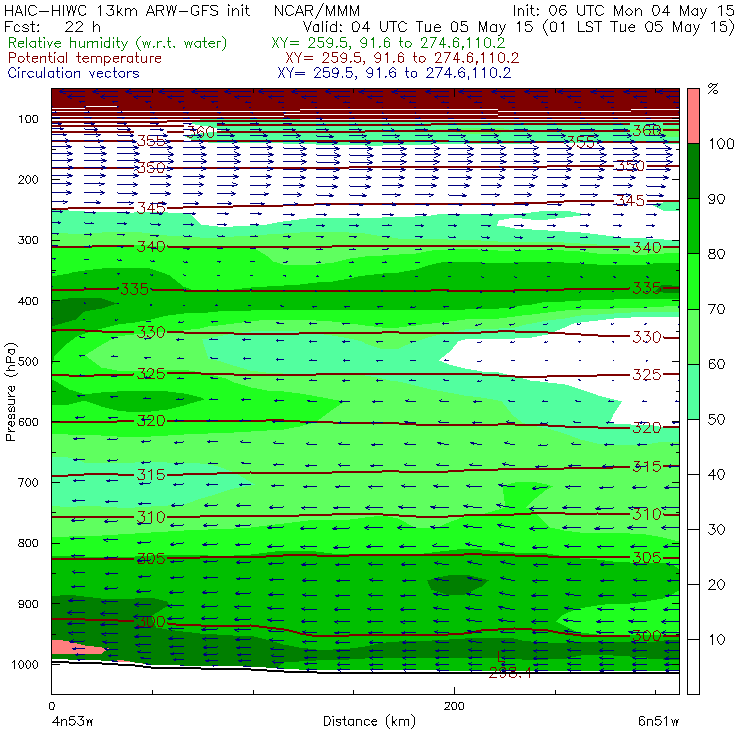Click the '20' color bar label
Screen dimensions: 740x740
tap(717, 585)
